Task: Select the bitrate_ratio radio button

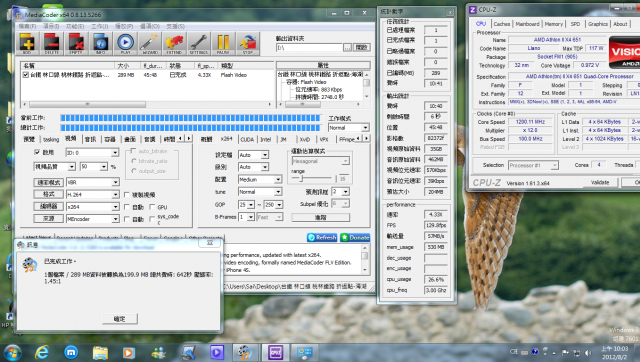Action: [x=133, y=161]
